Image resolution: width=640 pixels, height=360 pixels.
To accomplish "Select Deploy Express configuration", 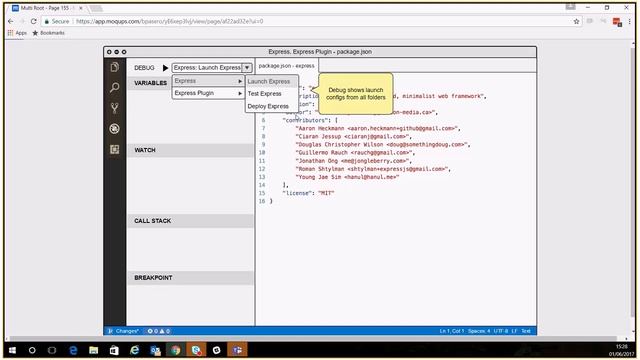I will click(x=272, y=106).
